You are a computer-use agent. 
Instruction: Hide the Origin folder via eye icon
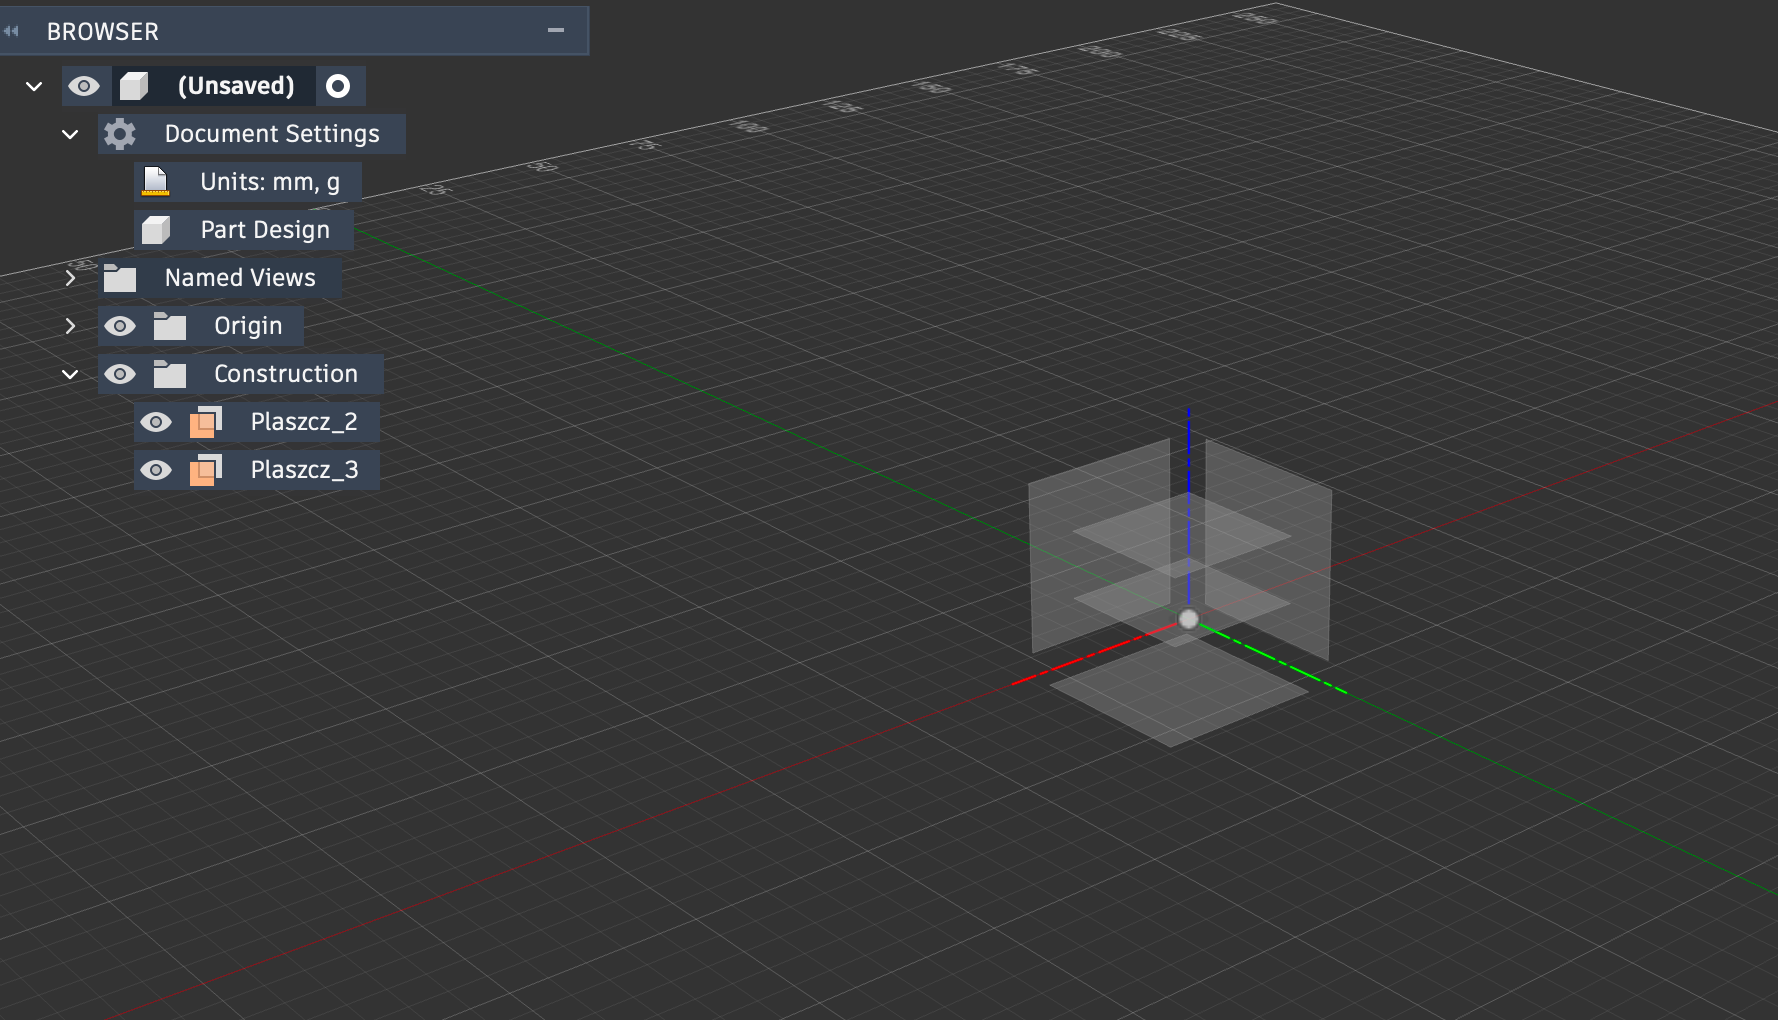pyautogui.click(x=120, y=326)
